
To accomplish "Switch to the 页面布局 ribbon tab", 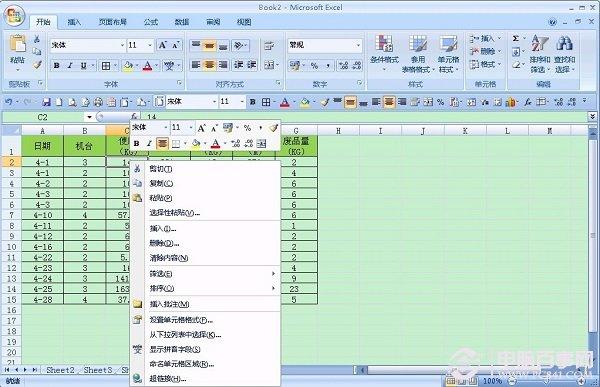I will [112, 22].
